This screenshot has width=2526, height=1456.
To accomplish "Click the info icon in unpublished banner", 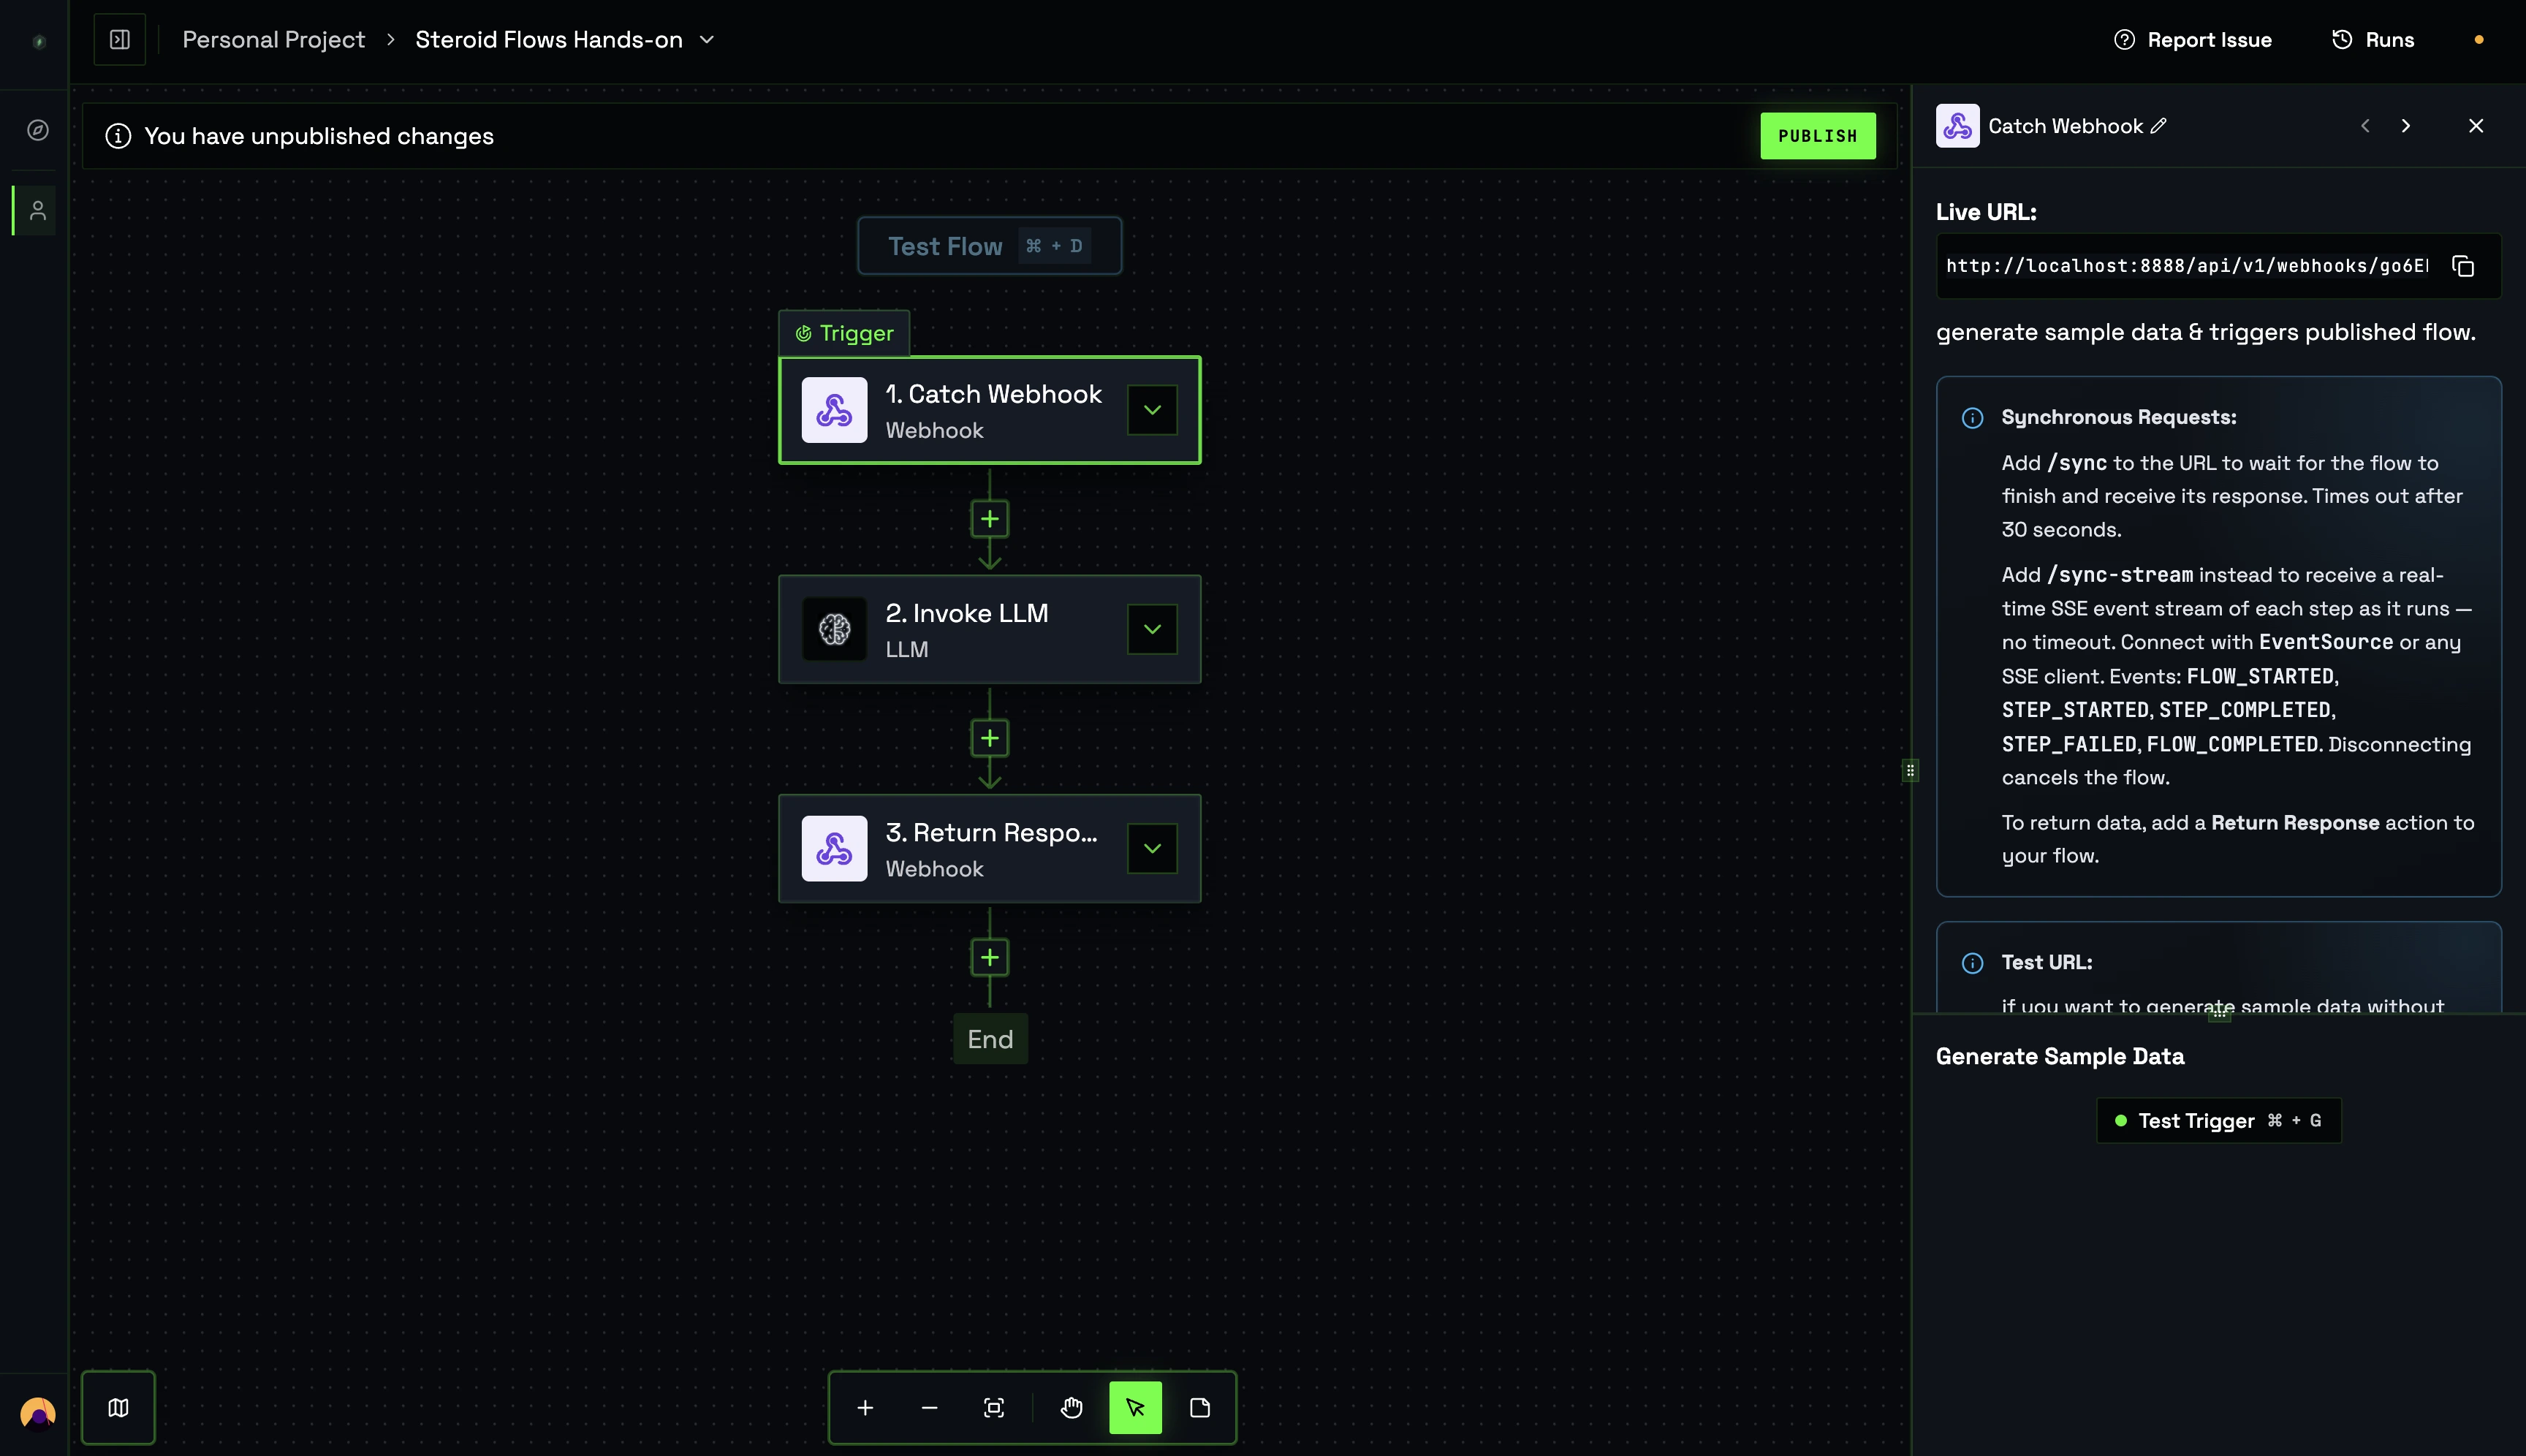I will pyautogui.click(x=118, y=136).
